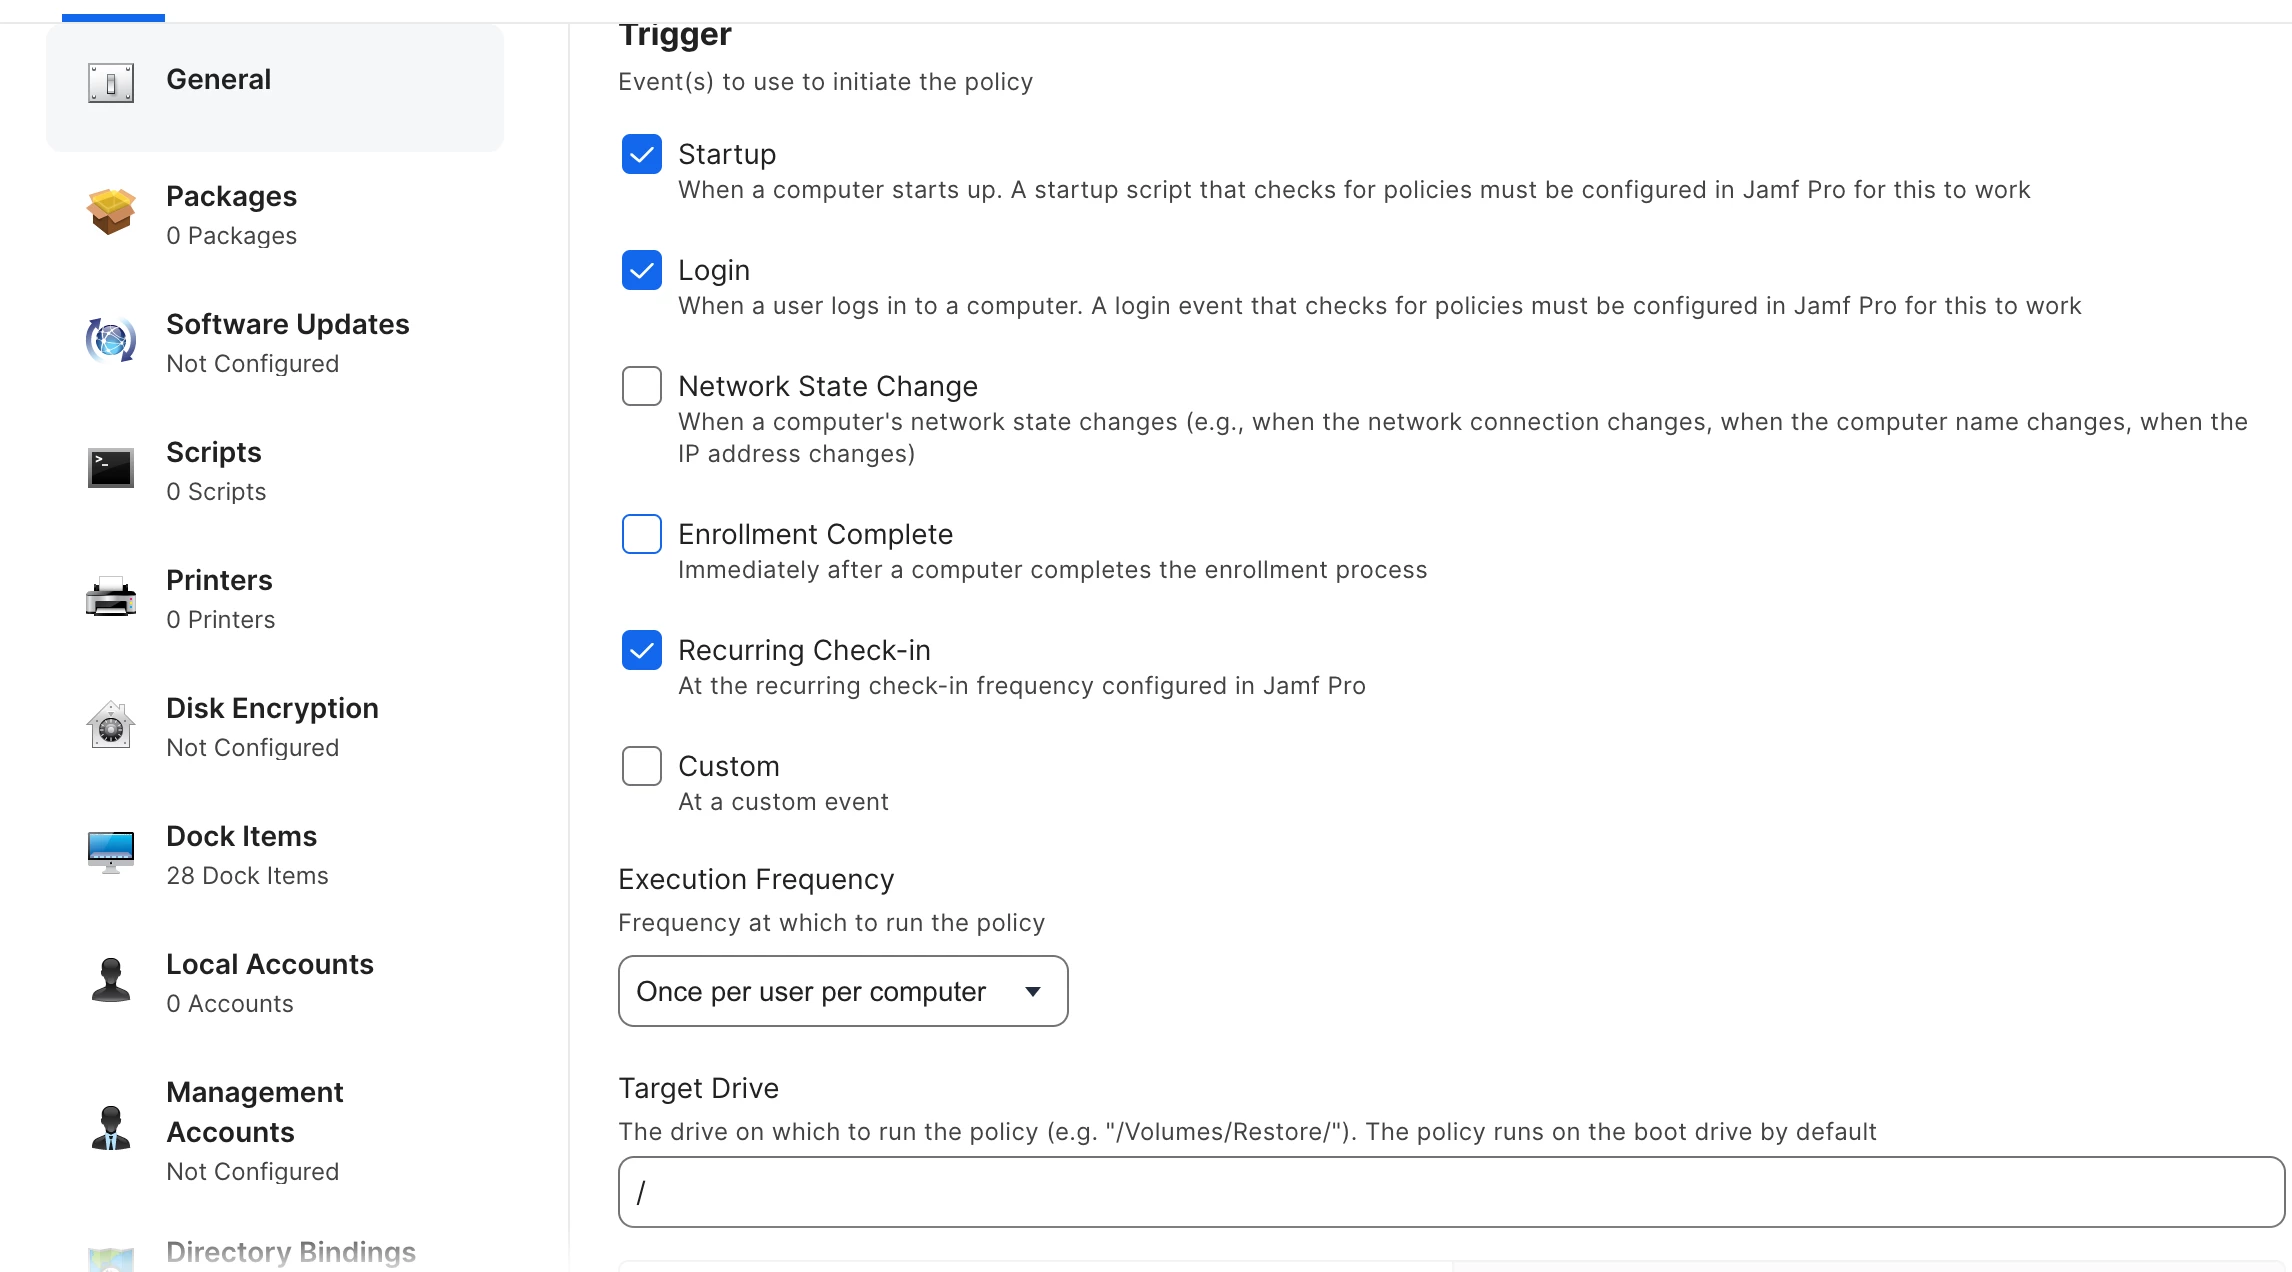Open the Scripts terminal icon
Image resolution: width=2292 pixels, height=1272 pixels.
tap(110, 468)
